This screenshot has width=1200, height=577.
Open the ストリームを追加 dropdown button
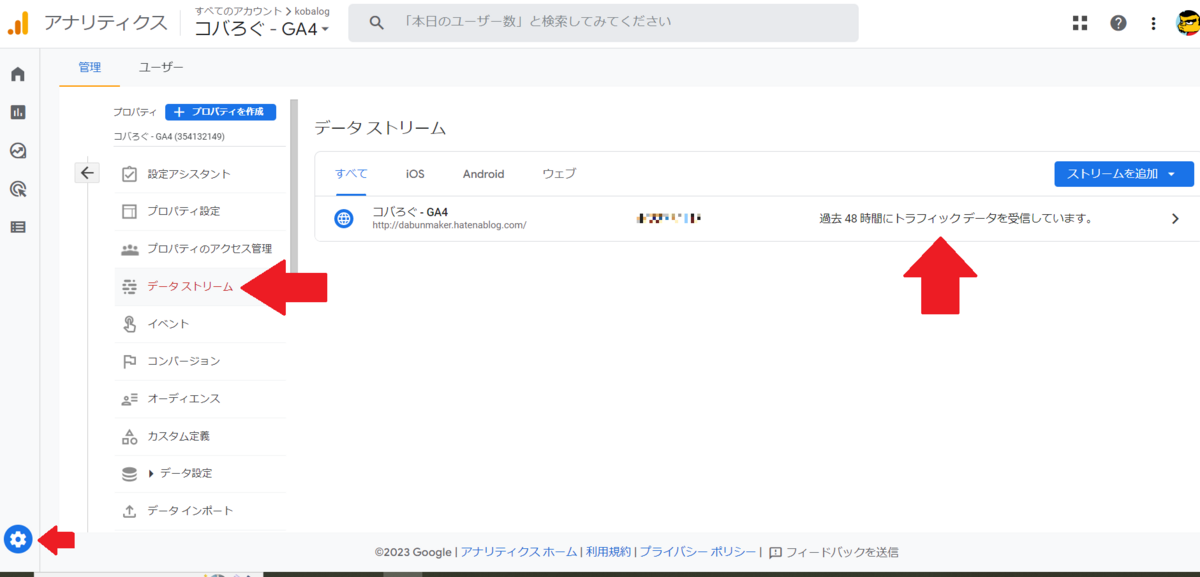click(1124, 174)
